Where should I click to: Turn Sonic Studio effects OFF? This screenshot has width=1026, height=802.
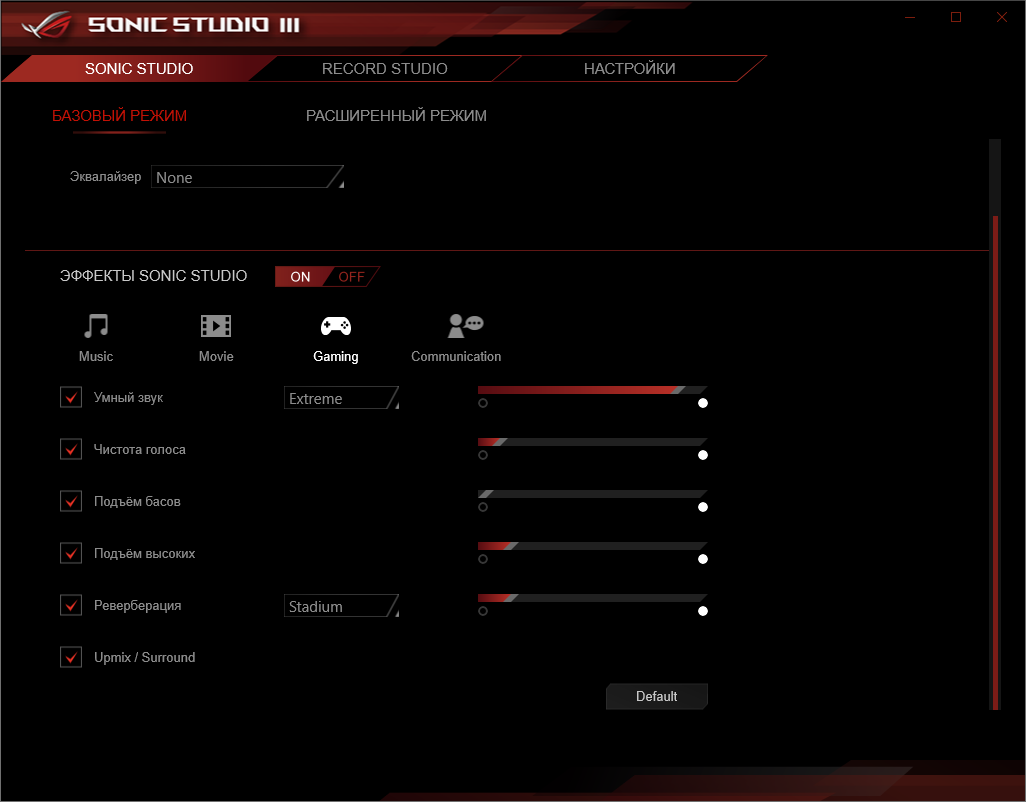pos(351,277)
